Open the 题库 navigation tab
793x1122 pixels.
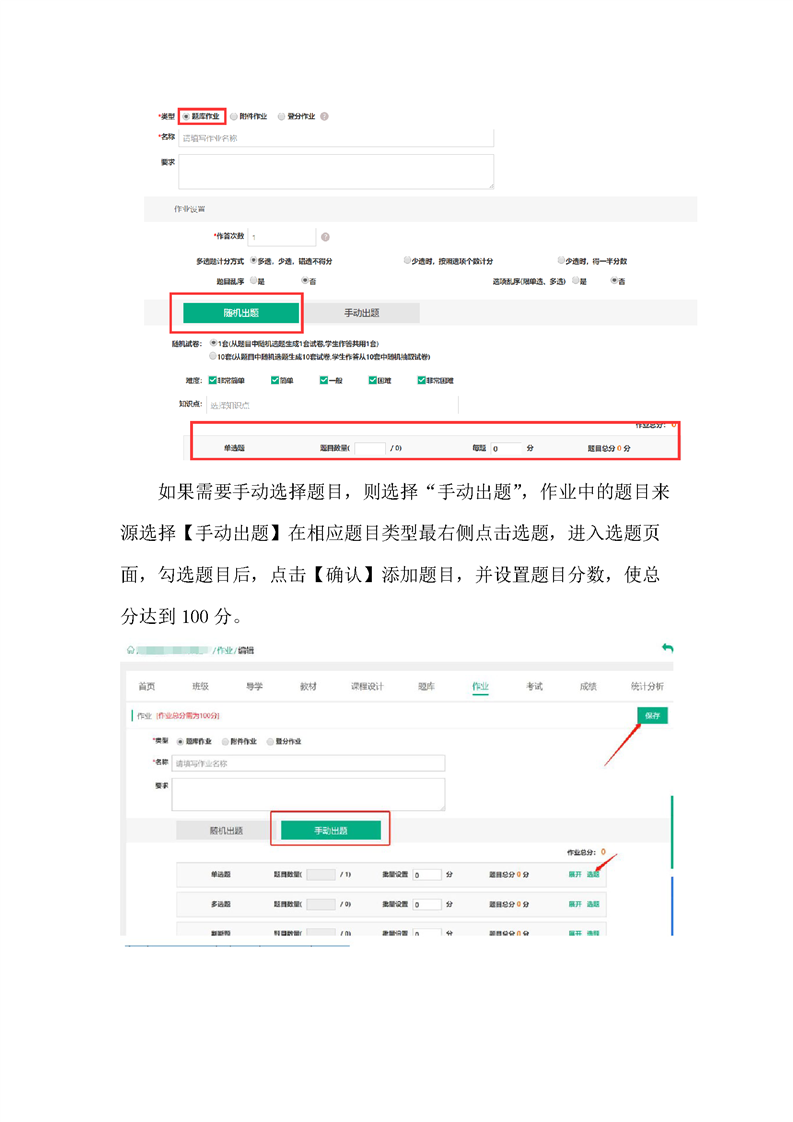coord(426,686)
